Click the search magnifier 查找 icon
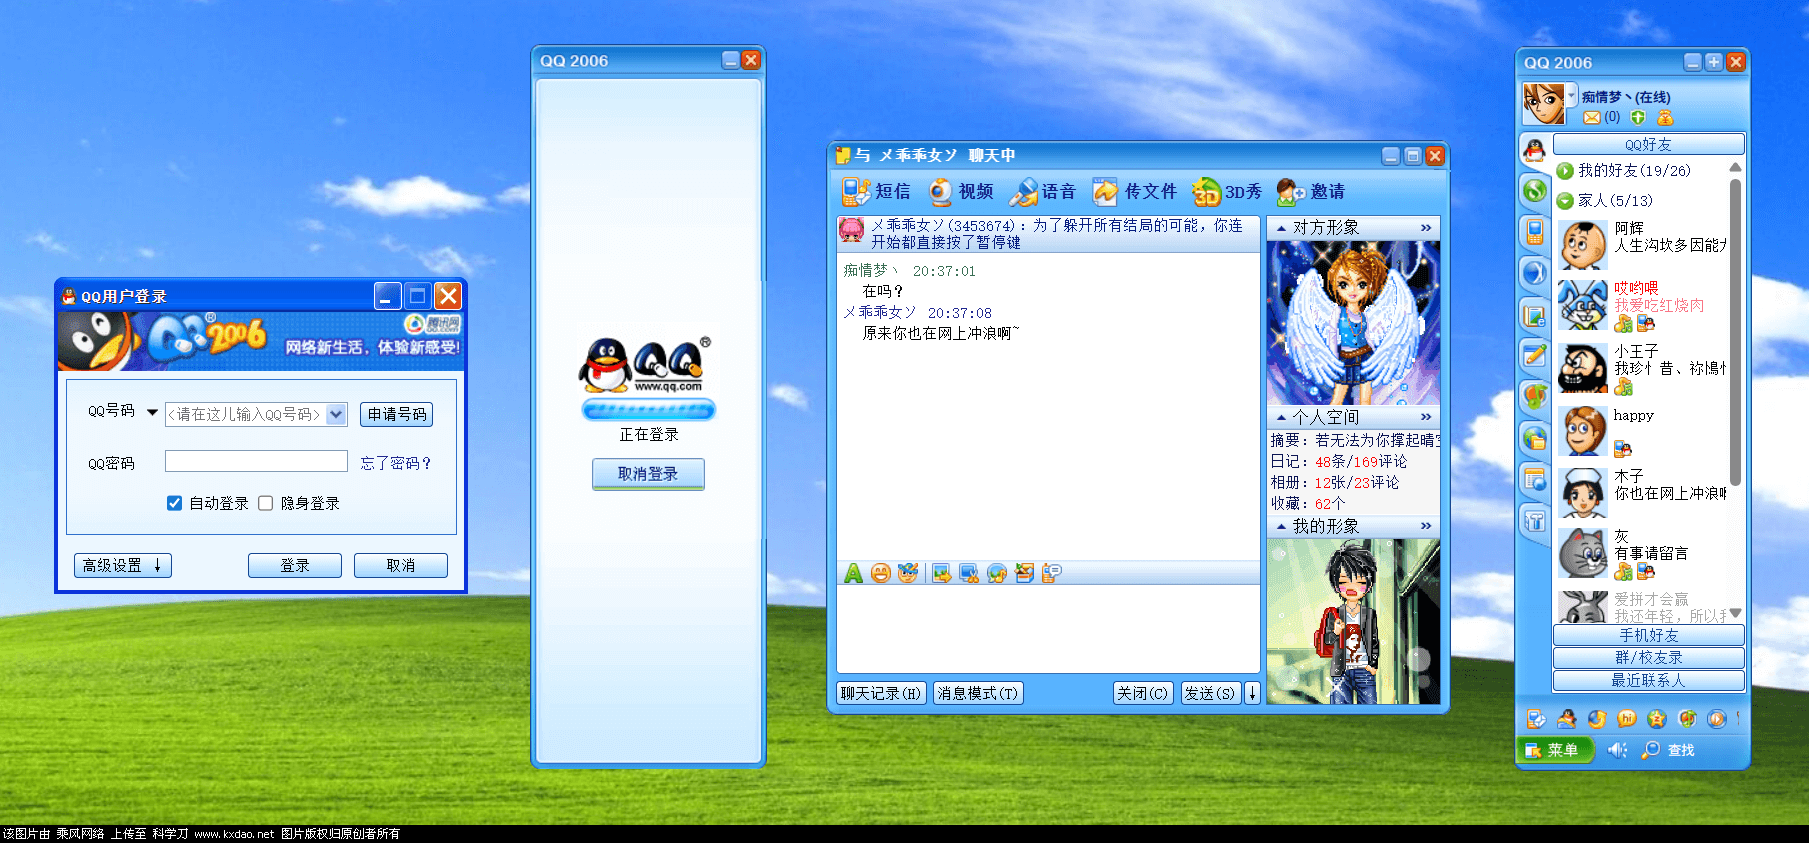This screenshot has width=1809, height=843. [1651, 750]
